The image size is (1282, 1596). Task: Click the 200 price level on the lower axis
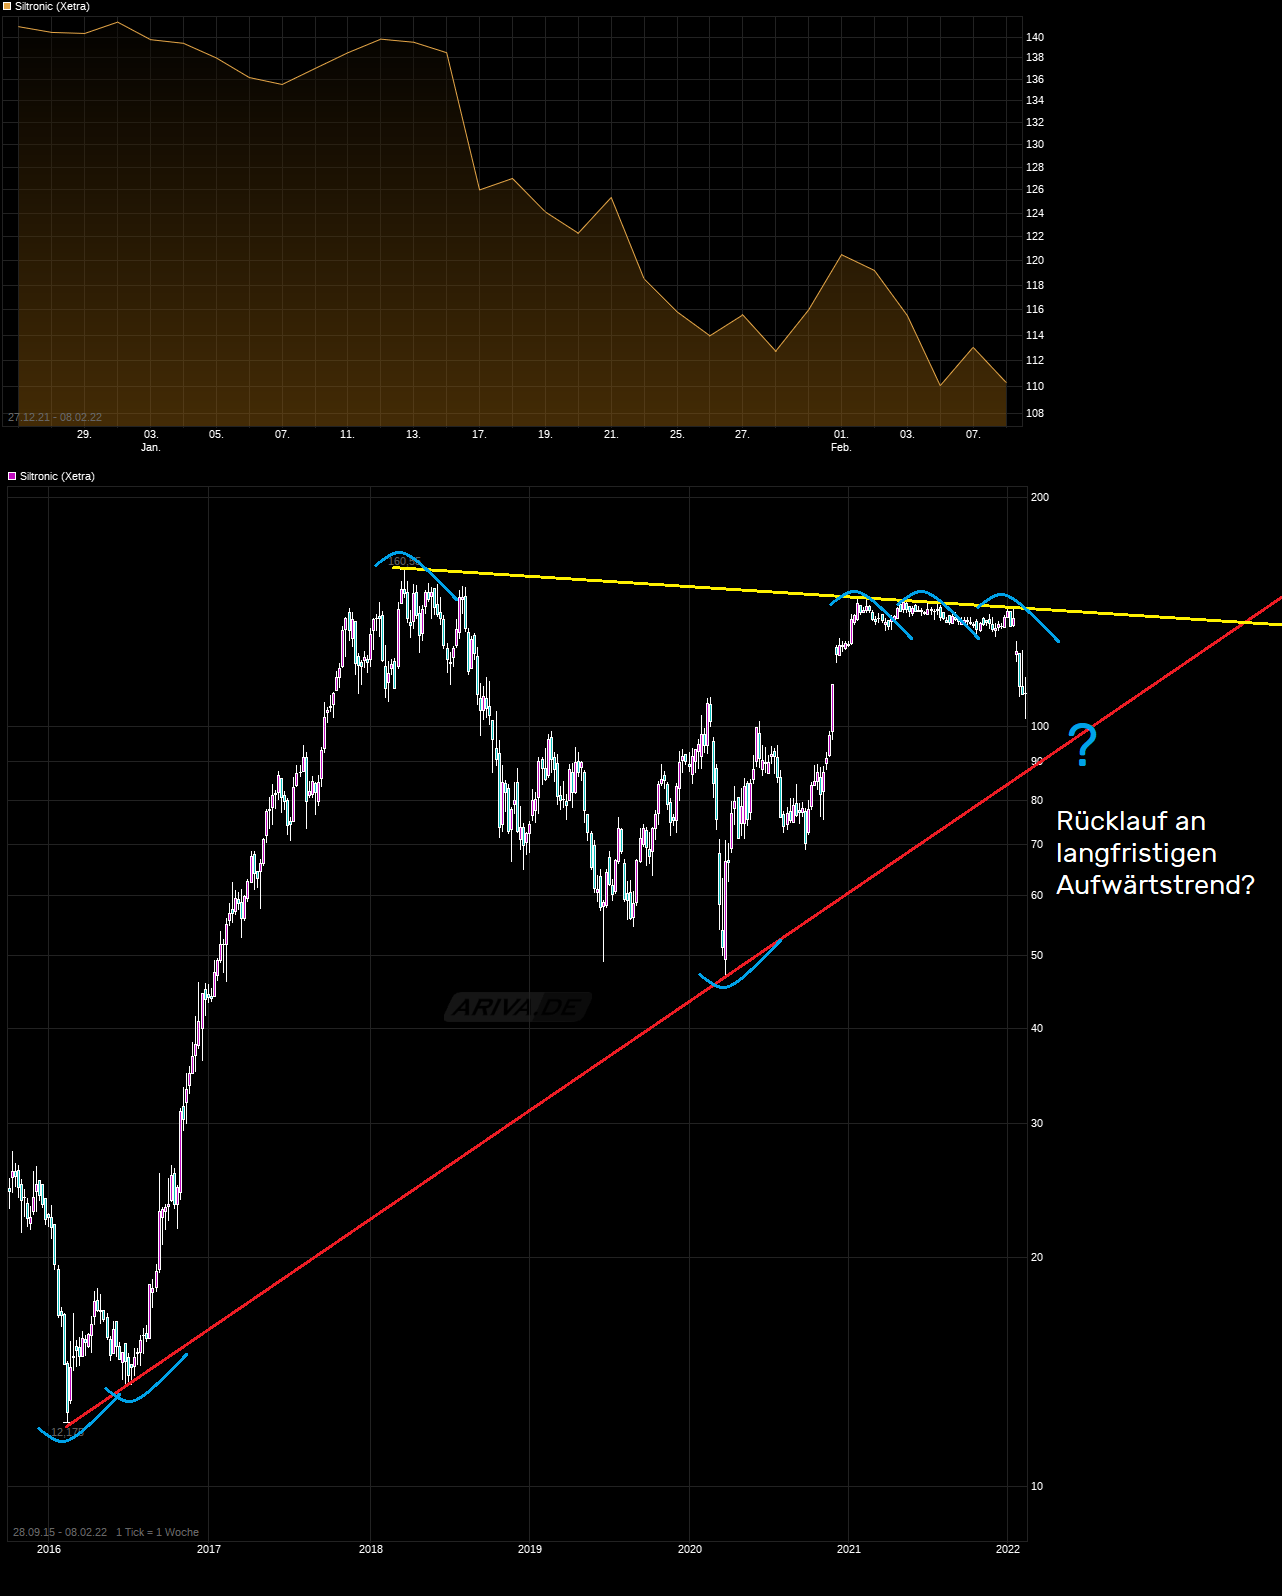1039,497
